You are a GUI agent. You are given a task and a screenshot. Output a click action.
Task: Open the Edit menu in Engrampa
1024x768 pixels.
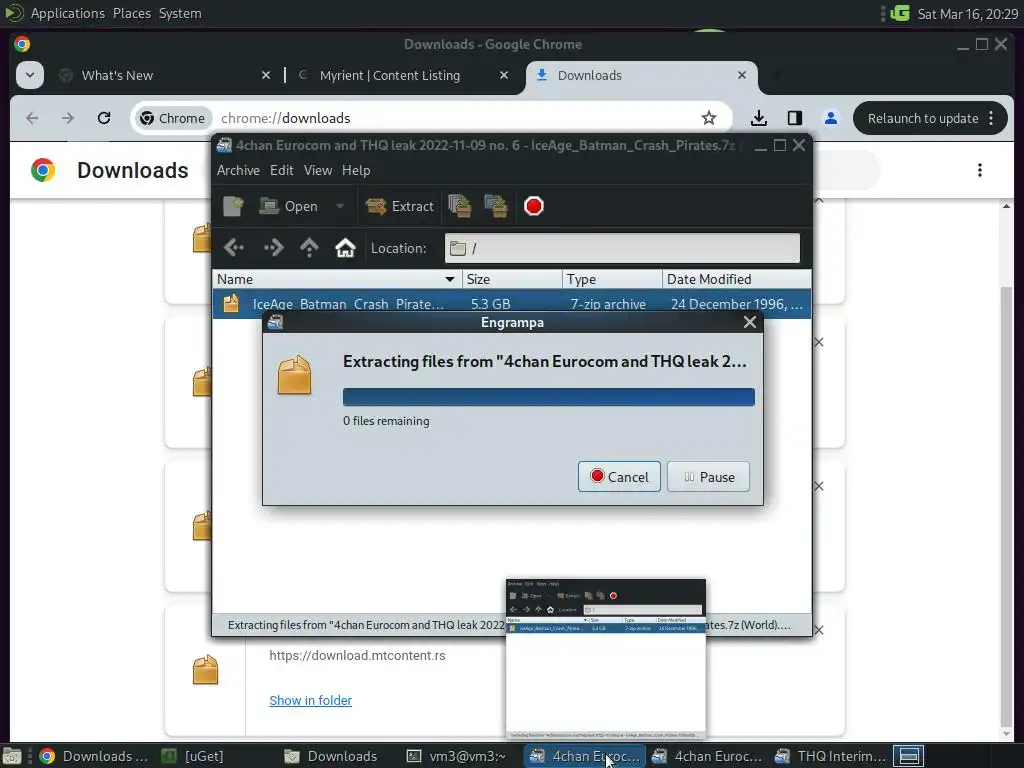(281, 170)
